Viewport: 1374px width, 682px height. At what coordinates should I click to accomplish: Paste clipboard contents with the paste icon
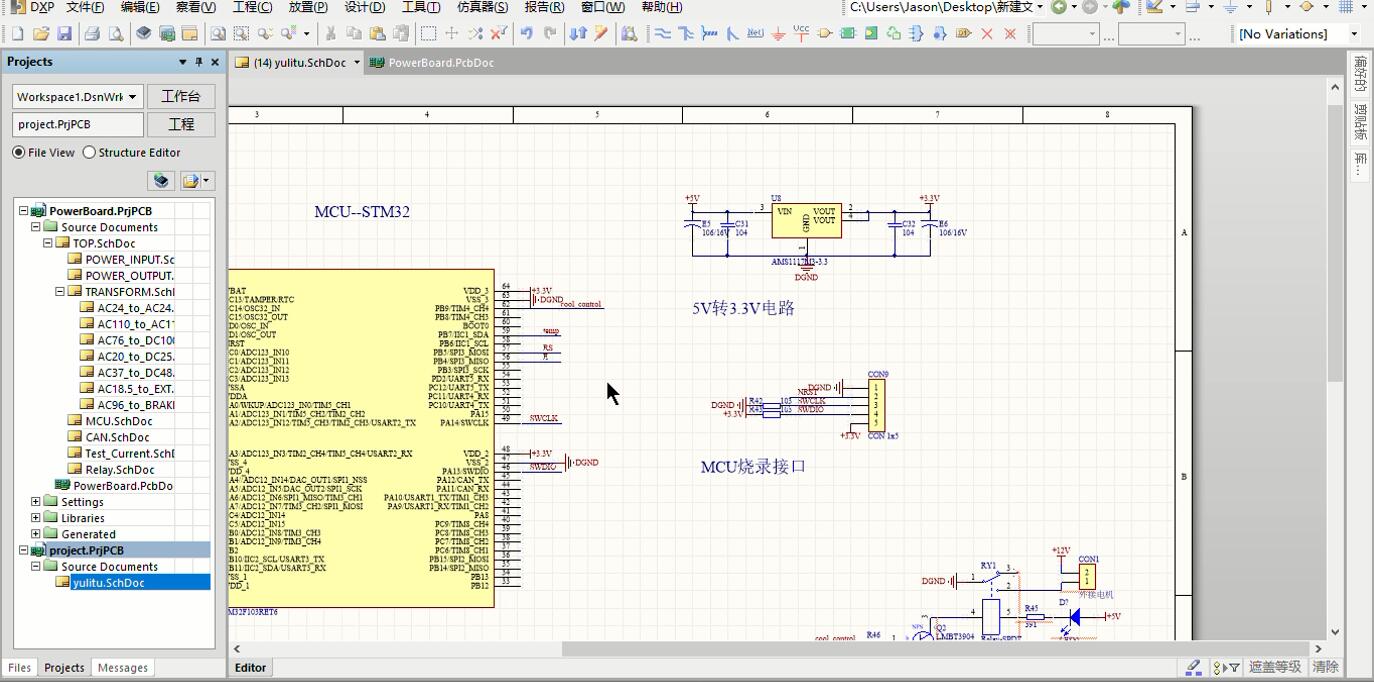tap(378, 34)
